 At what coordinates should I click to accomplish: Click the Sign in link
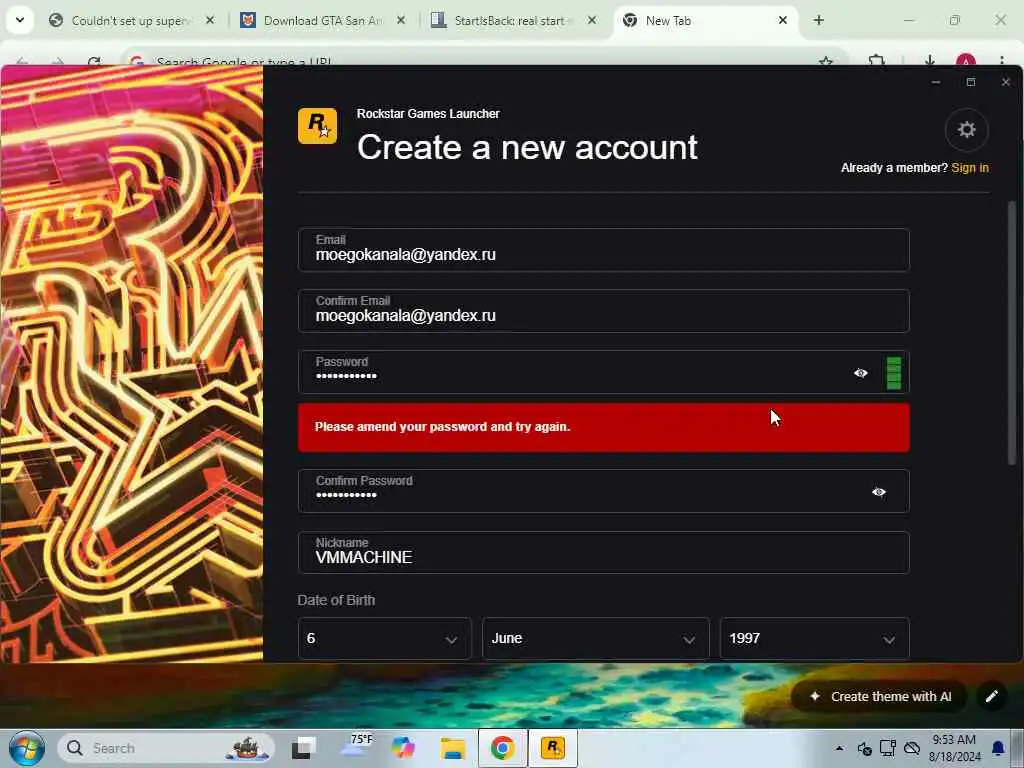click(970, 168)
